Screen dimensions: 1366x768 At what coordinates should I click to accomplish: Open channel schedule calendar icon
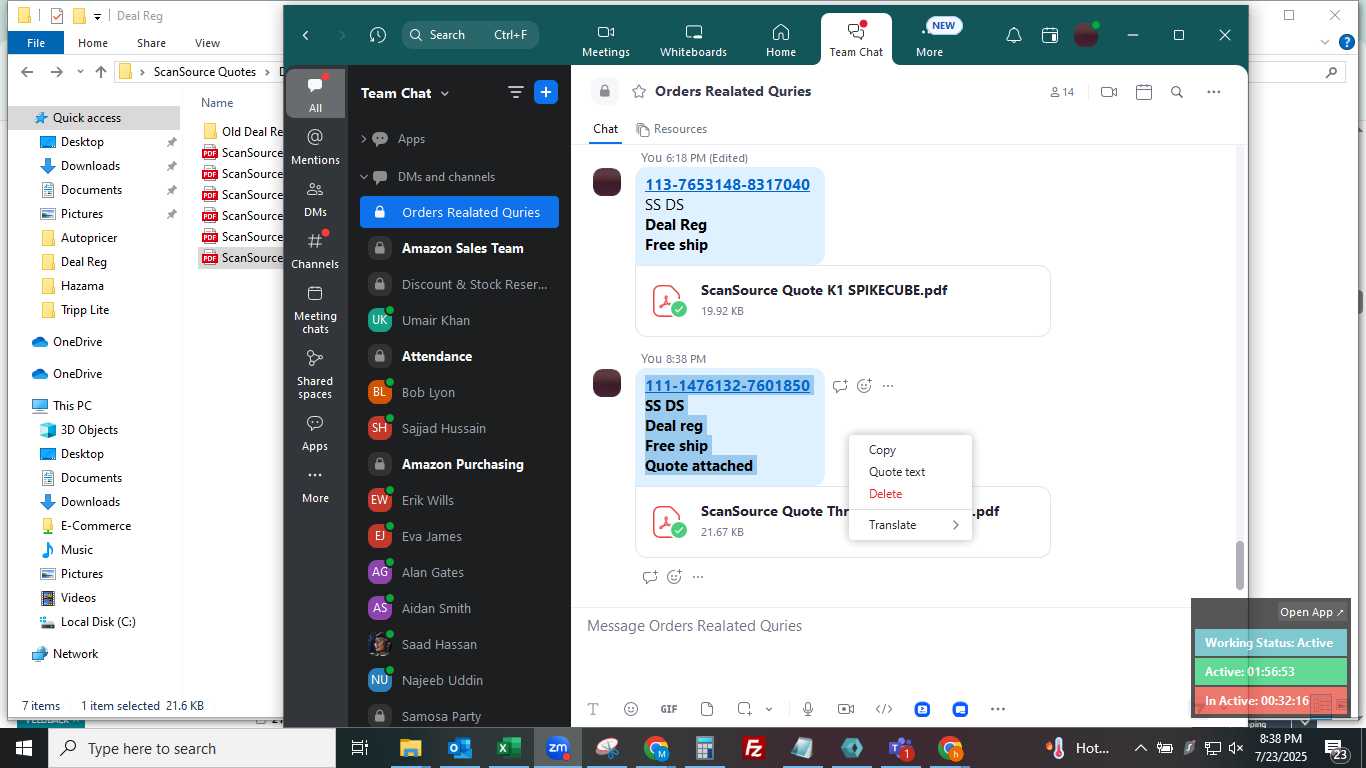coord(1144,92)
